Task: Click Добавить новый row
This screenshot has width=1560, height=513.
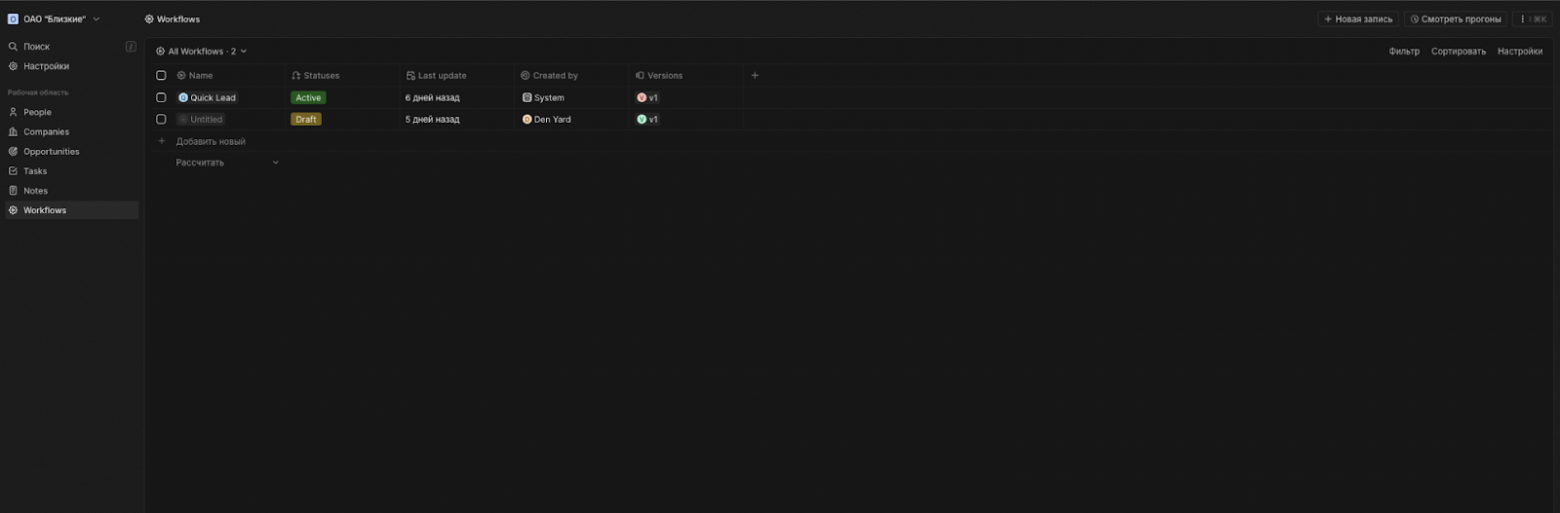Action: (x=210, y=141)
